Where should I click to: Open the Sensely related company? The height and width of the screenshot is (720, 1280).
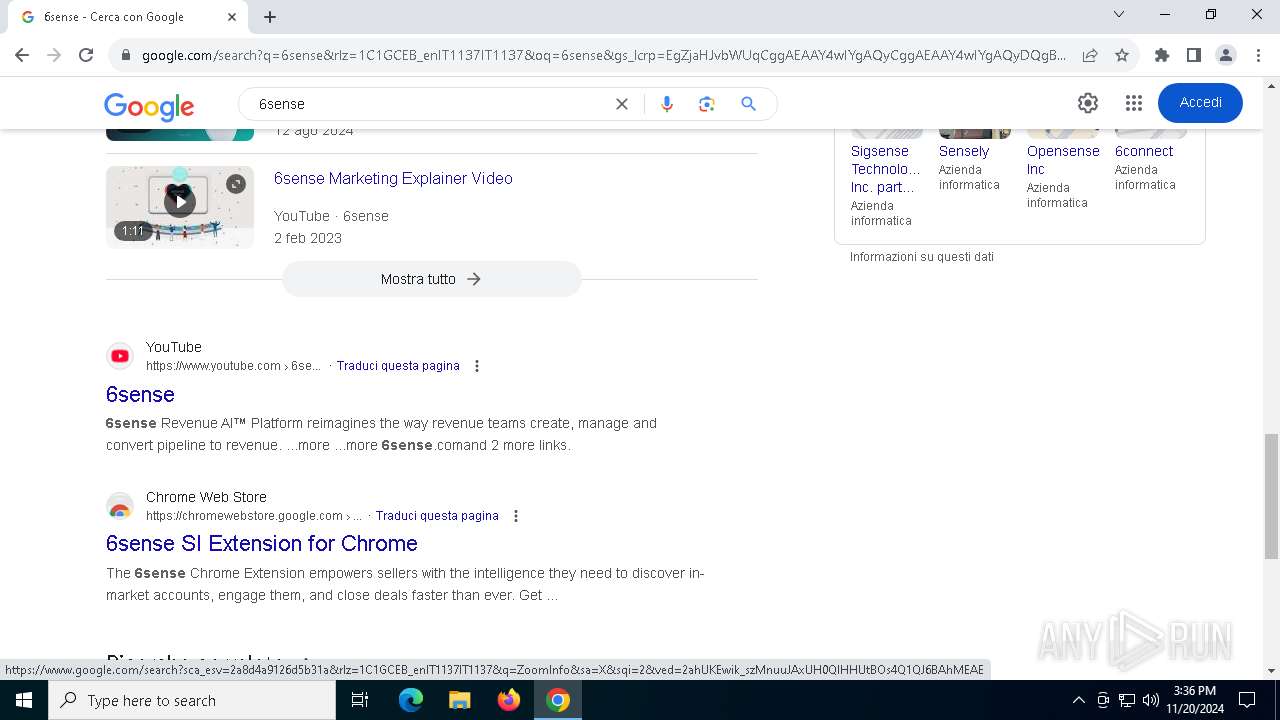tap(964, 151)
